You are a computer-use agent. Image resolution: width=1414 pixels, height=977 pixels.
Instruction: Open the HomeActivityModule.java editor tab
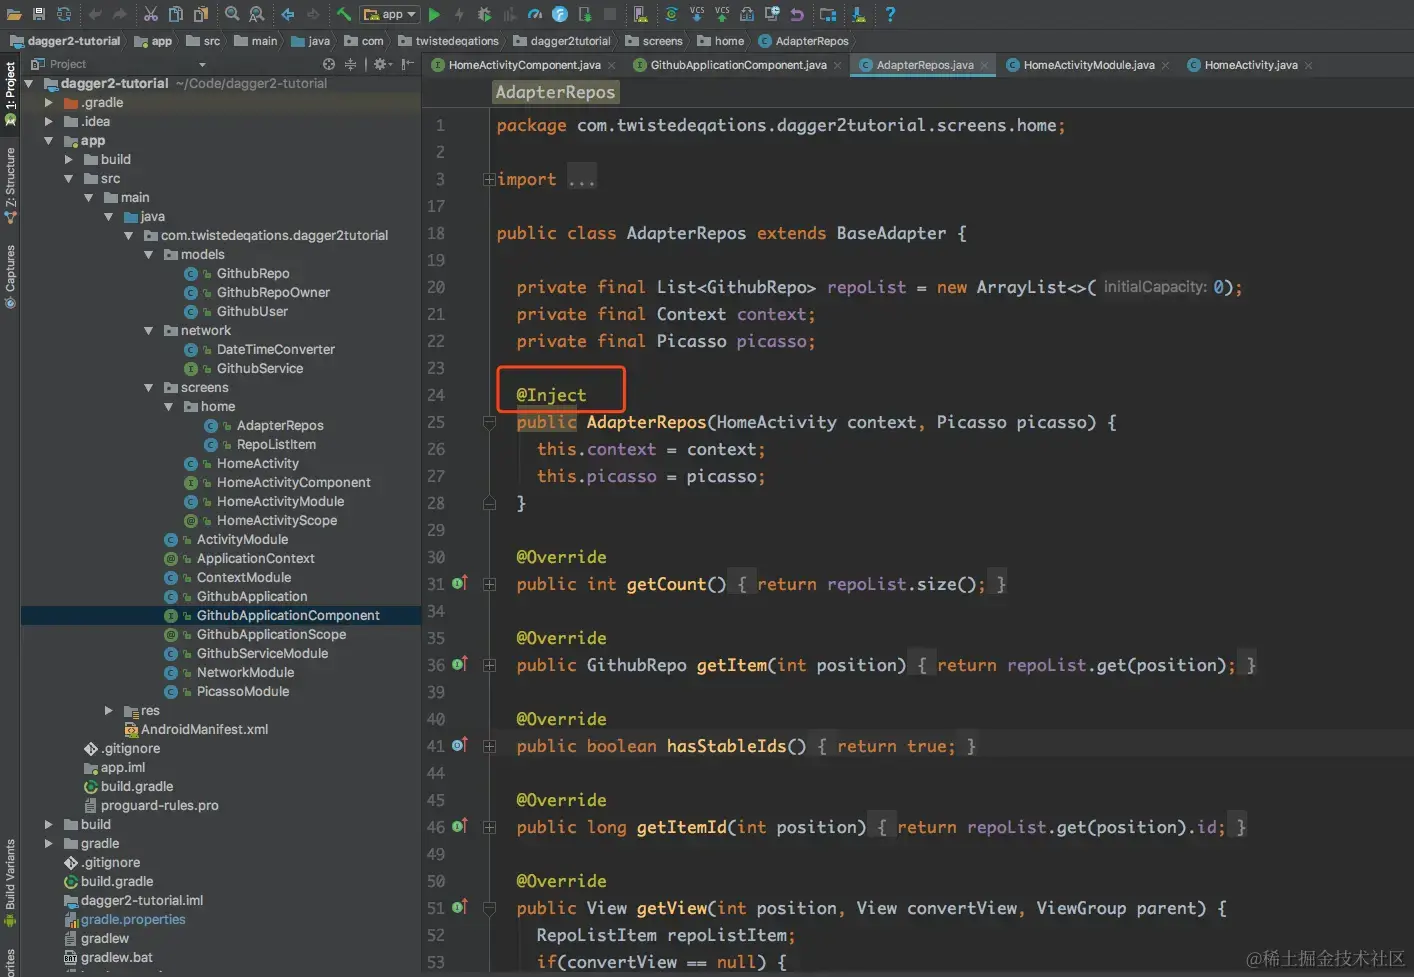1088,65
